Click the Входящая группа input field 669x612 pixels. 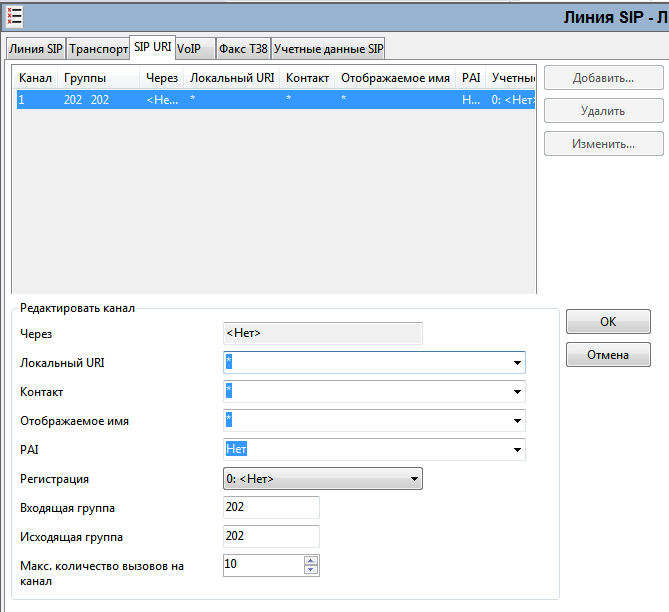tap(271, 507)
